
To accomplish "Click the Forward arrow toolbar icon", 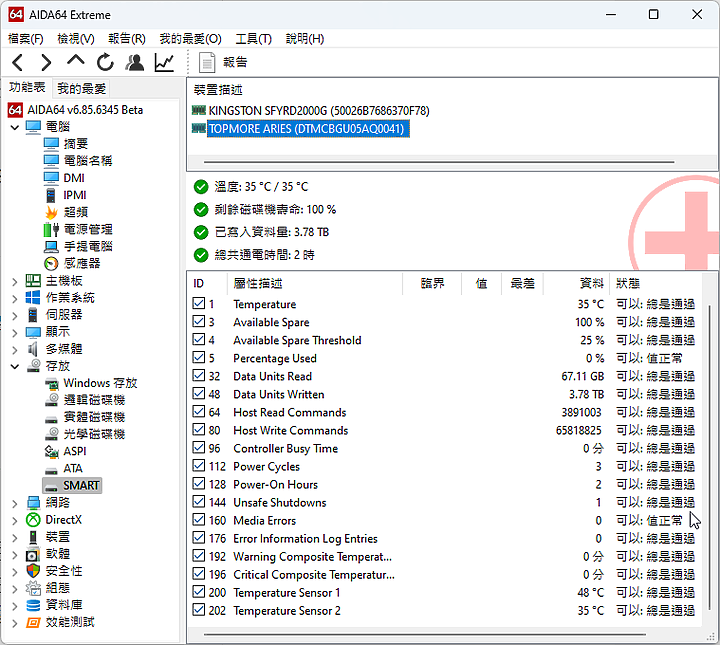I will click(x=46, y=62).
